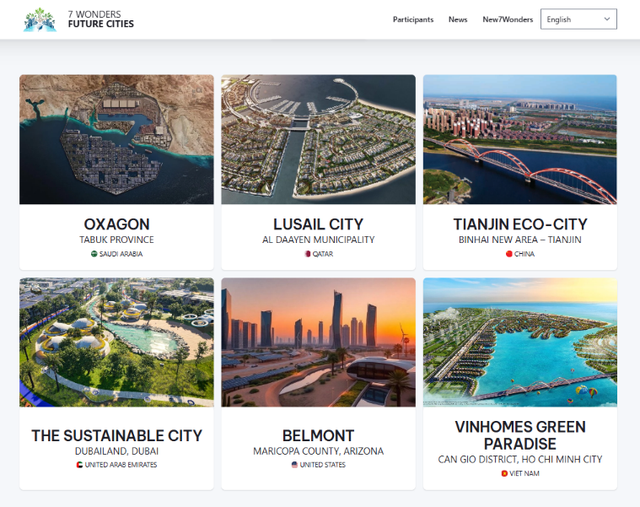Click the Saudi Arabia flag icon

(94, 254)
